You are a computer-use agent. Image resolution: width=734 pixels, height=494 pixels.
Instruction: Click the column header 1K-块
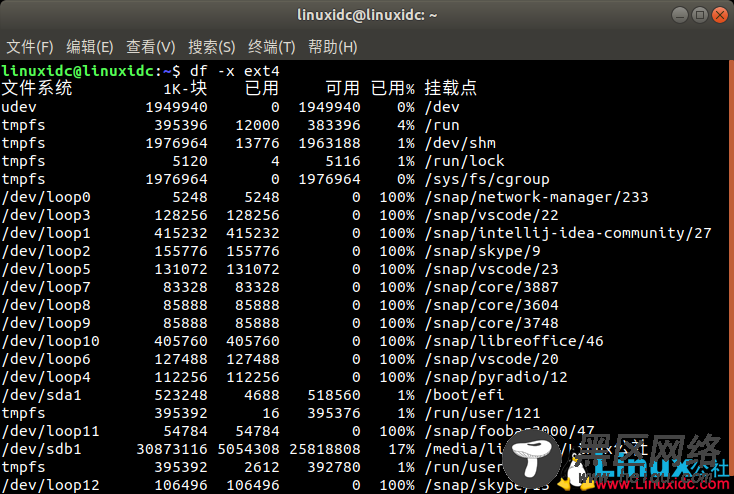pyautogui.click(x=185, y=88)
